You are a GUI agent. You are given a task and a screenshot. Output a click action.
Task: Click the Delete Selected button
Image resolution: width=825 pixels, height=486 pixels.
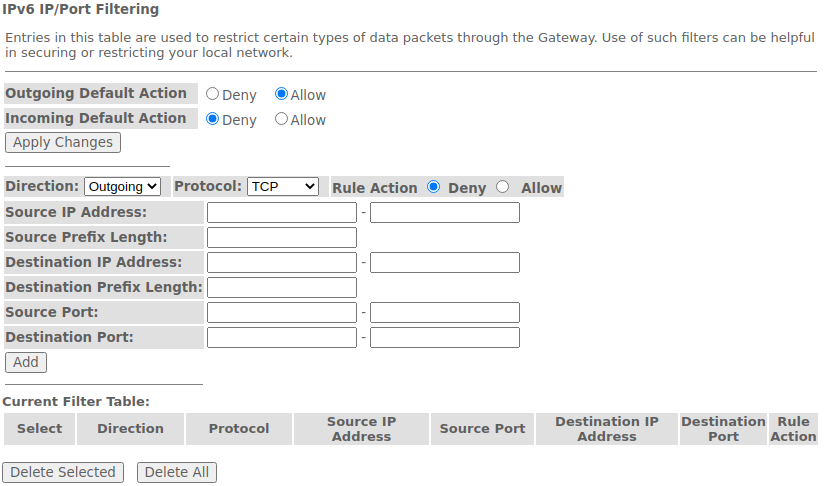tap(63, 472)
